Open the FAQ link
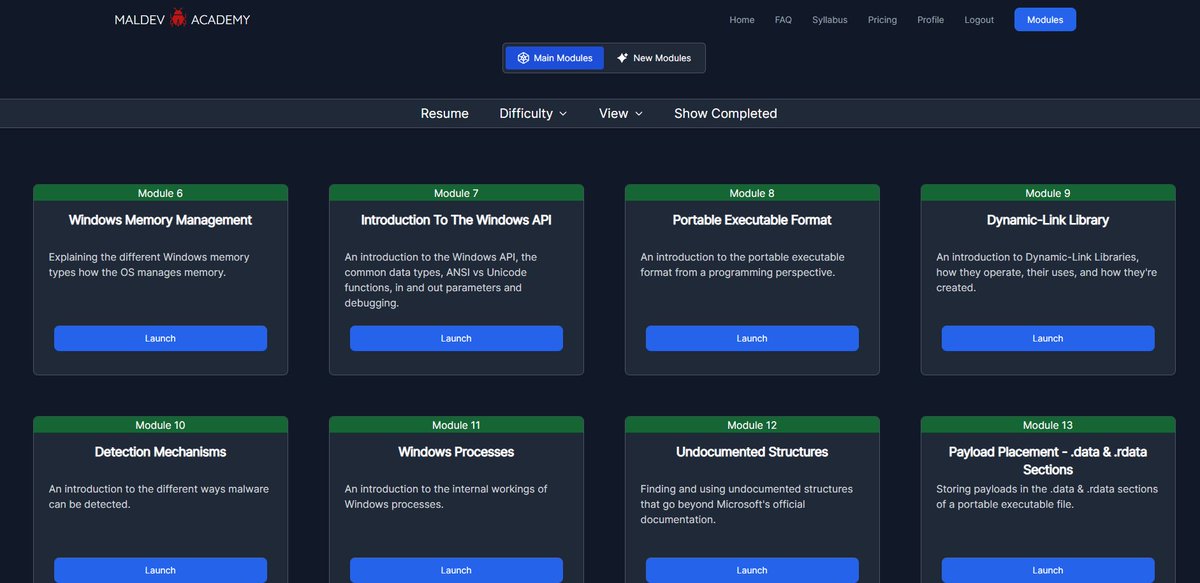Image resolution: width=1200 pixels, height=583 pixels. [x=783, y=19]
